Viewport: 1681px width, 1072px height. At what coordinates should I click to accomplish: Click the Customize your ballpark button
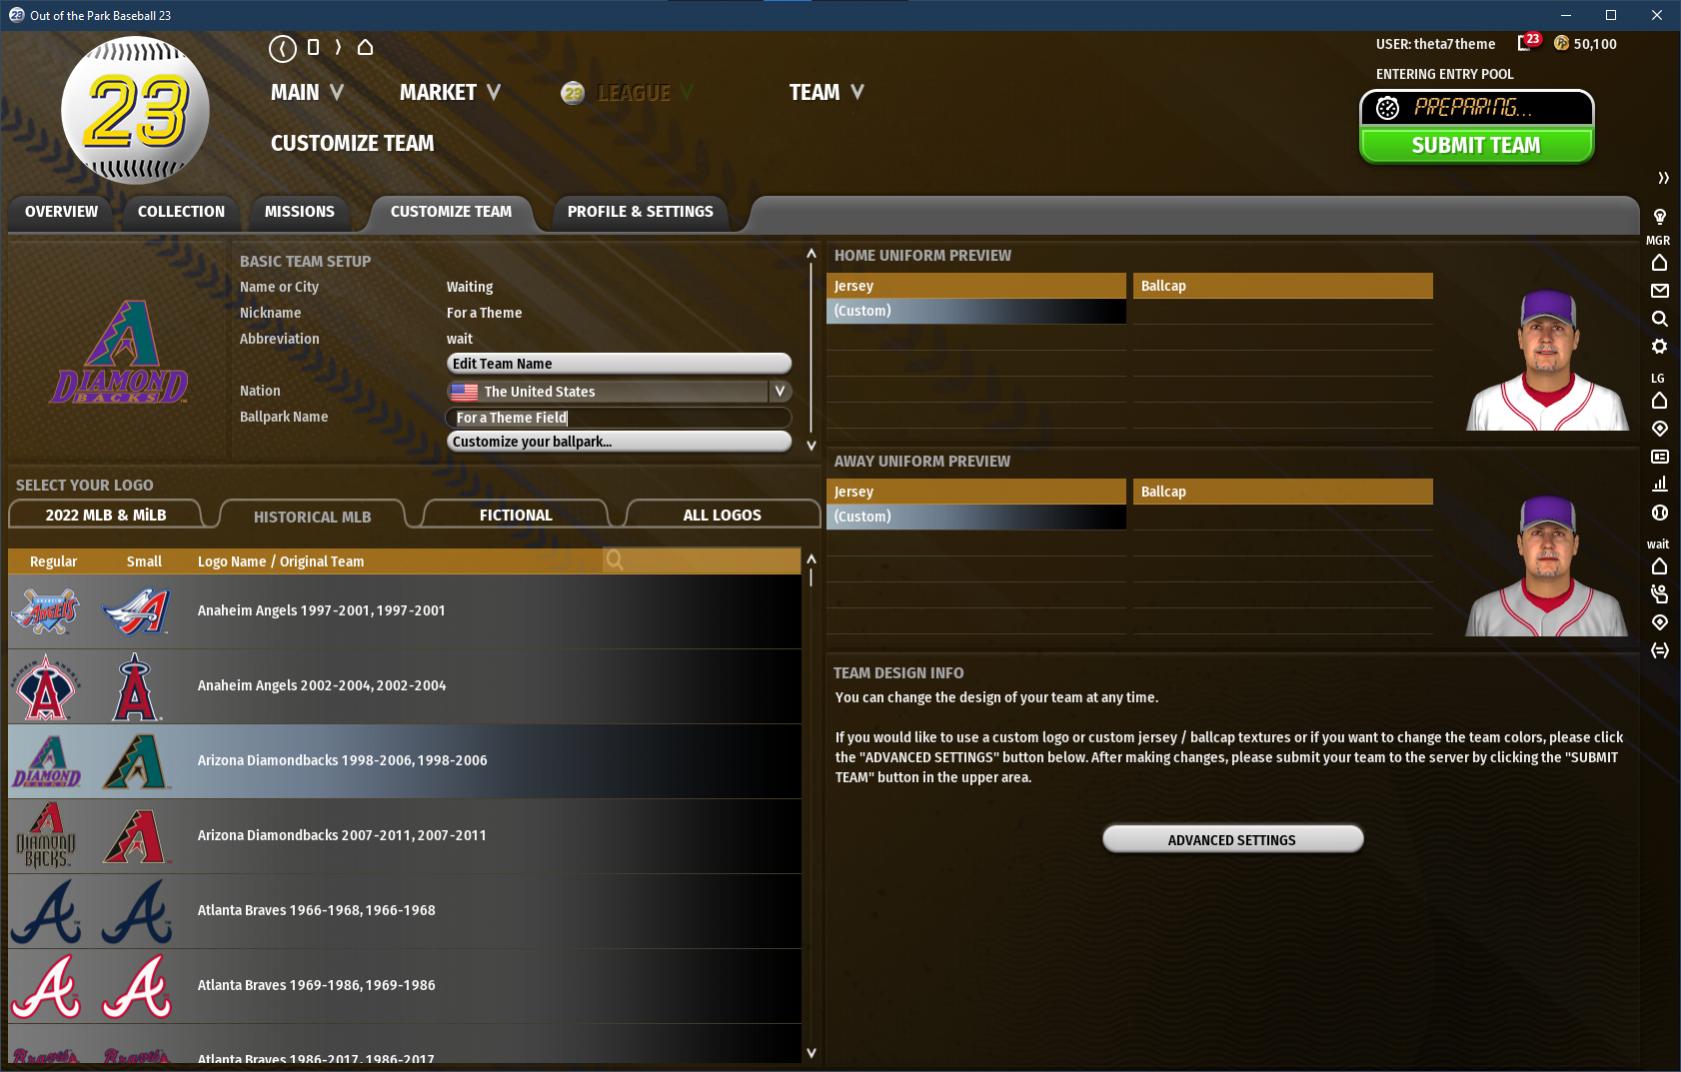618,442
